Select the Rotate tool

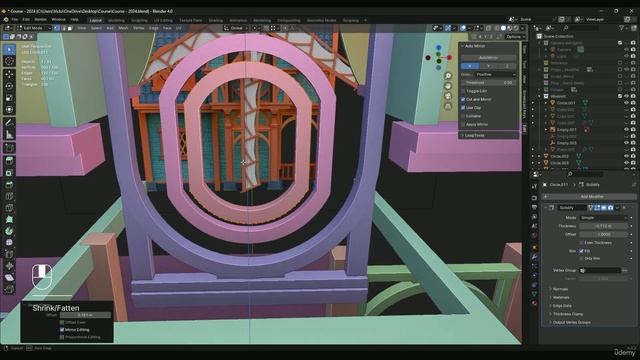point(9,86)
